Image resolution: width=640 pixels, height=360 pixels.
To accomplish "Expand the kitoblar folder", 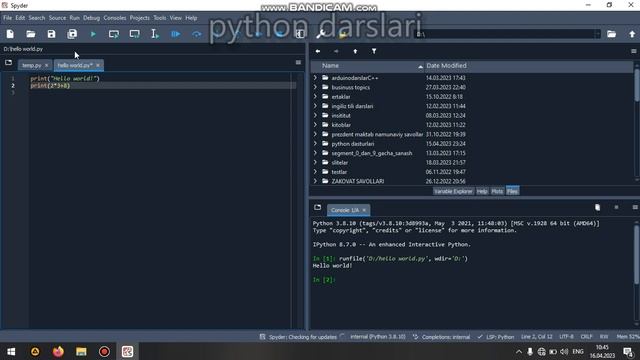I will [315, 124].
